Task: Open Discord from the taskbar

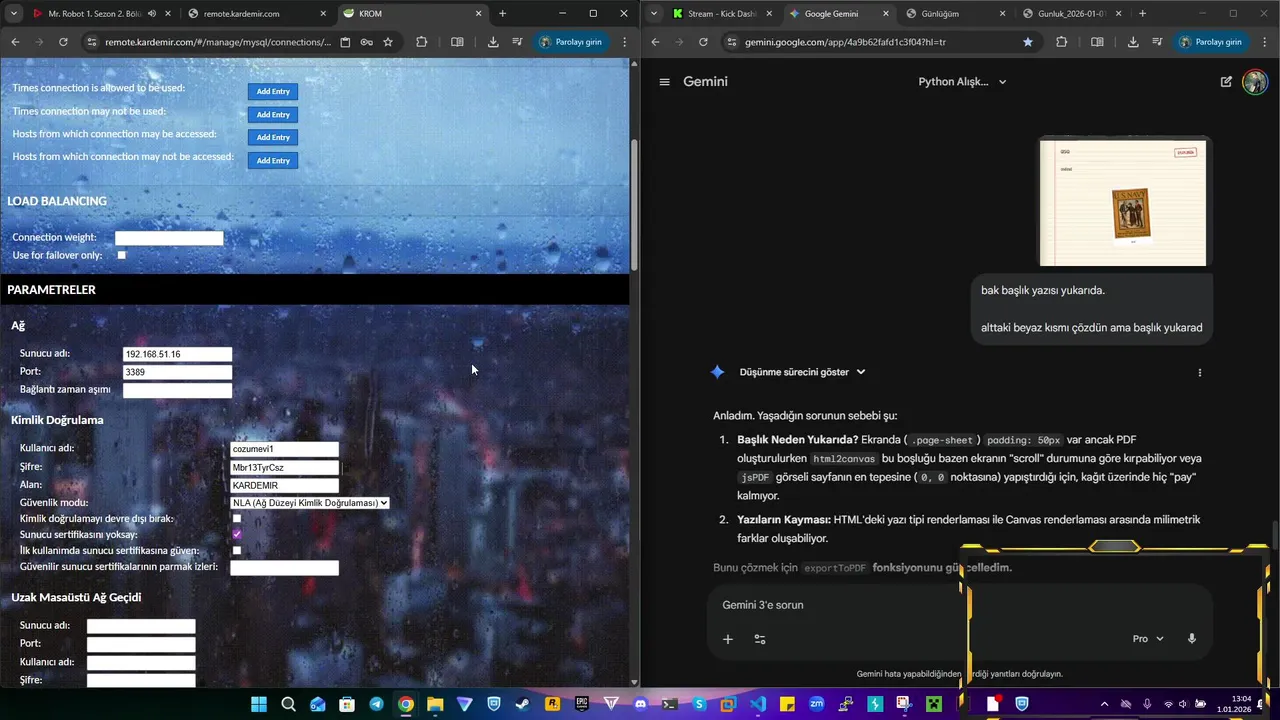Action: point(641,704)
